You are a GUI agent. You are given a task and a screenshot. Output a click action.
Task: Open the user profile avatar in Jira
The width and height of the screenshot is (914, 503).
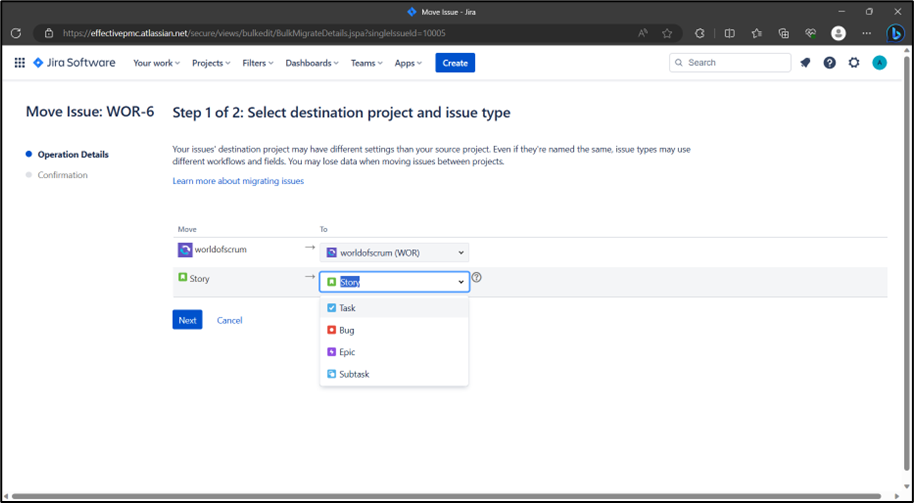(x=880, y=63)
